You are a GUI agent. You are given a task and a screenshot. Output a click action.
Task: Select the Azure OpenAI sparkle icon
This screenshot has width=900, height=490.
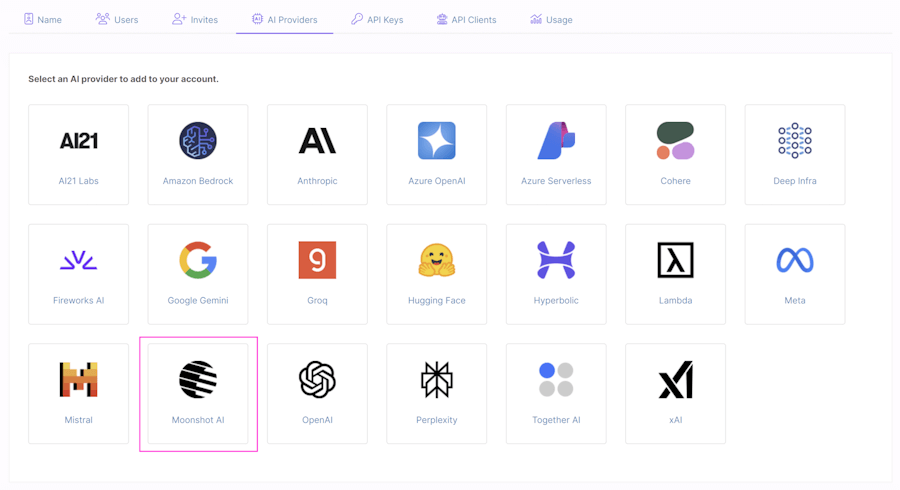(x=437, y=141)
